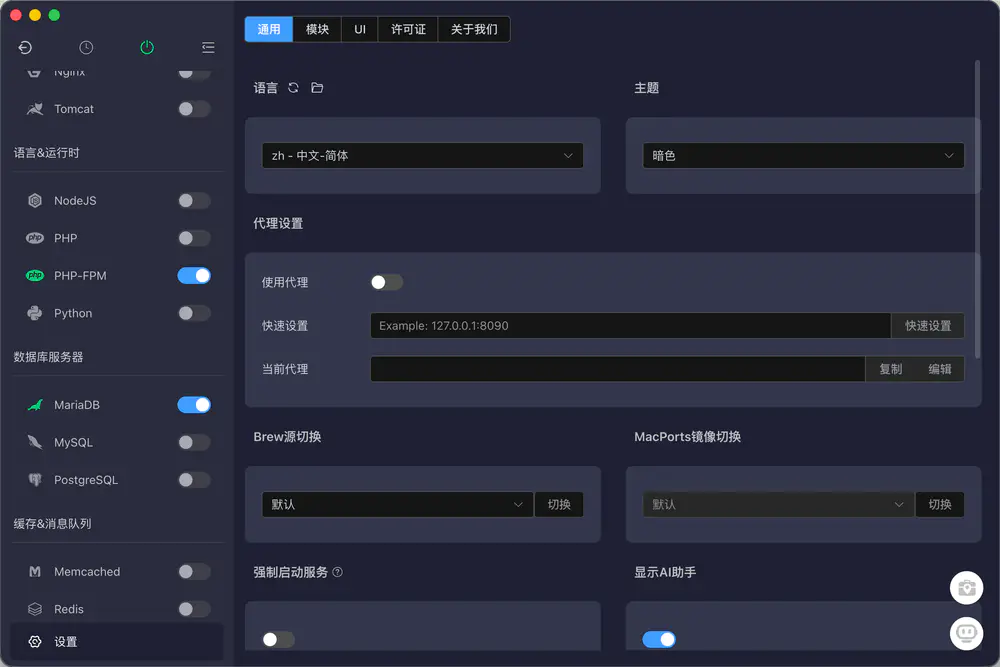Select the PHP-FPM label in sidebar

tap(80, 275)
